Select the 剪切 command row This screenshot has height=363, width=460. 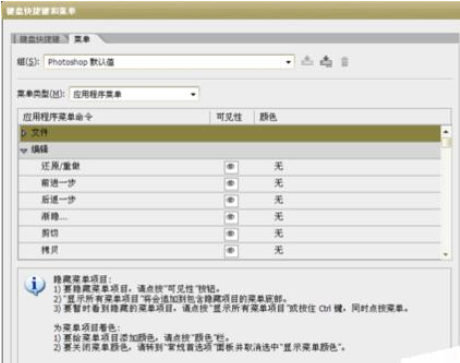coord(229,234)
